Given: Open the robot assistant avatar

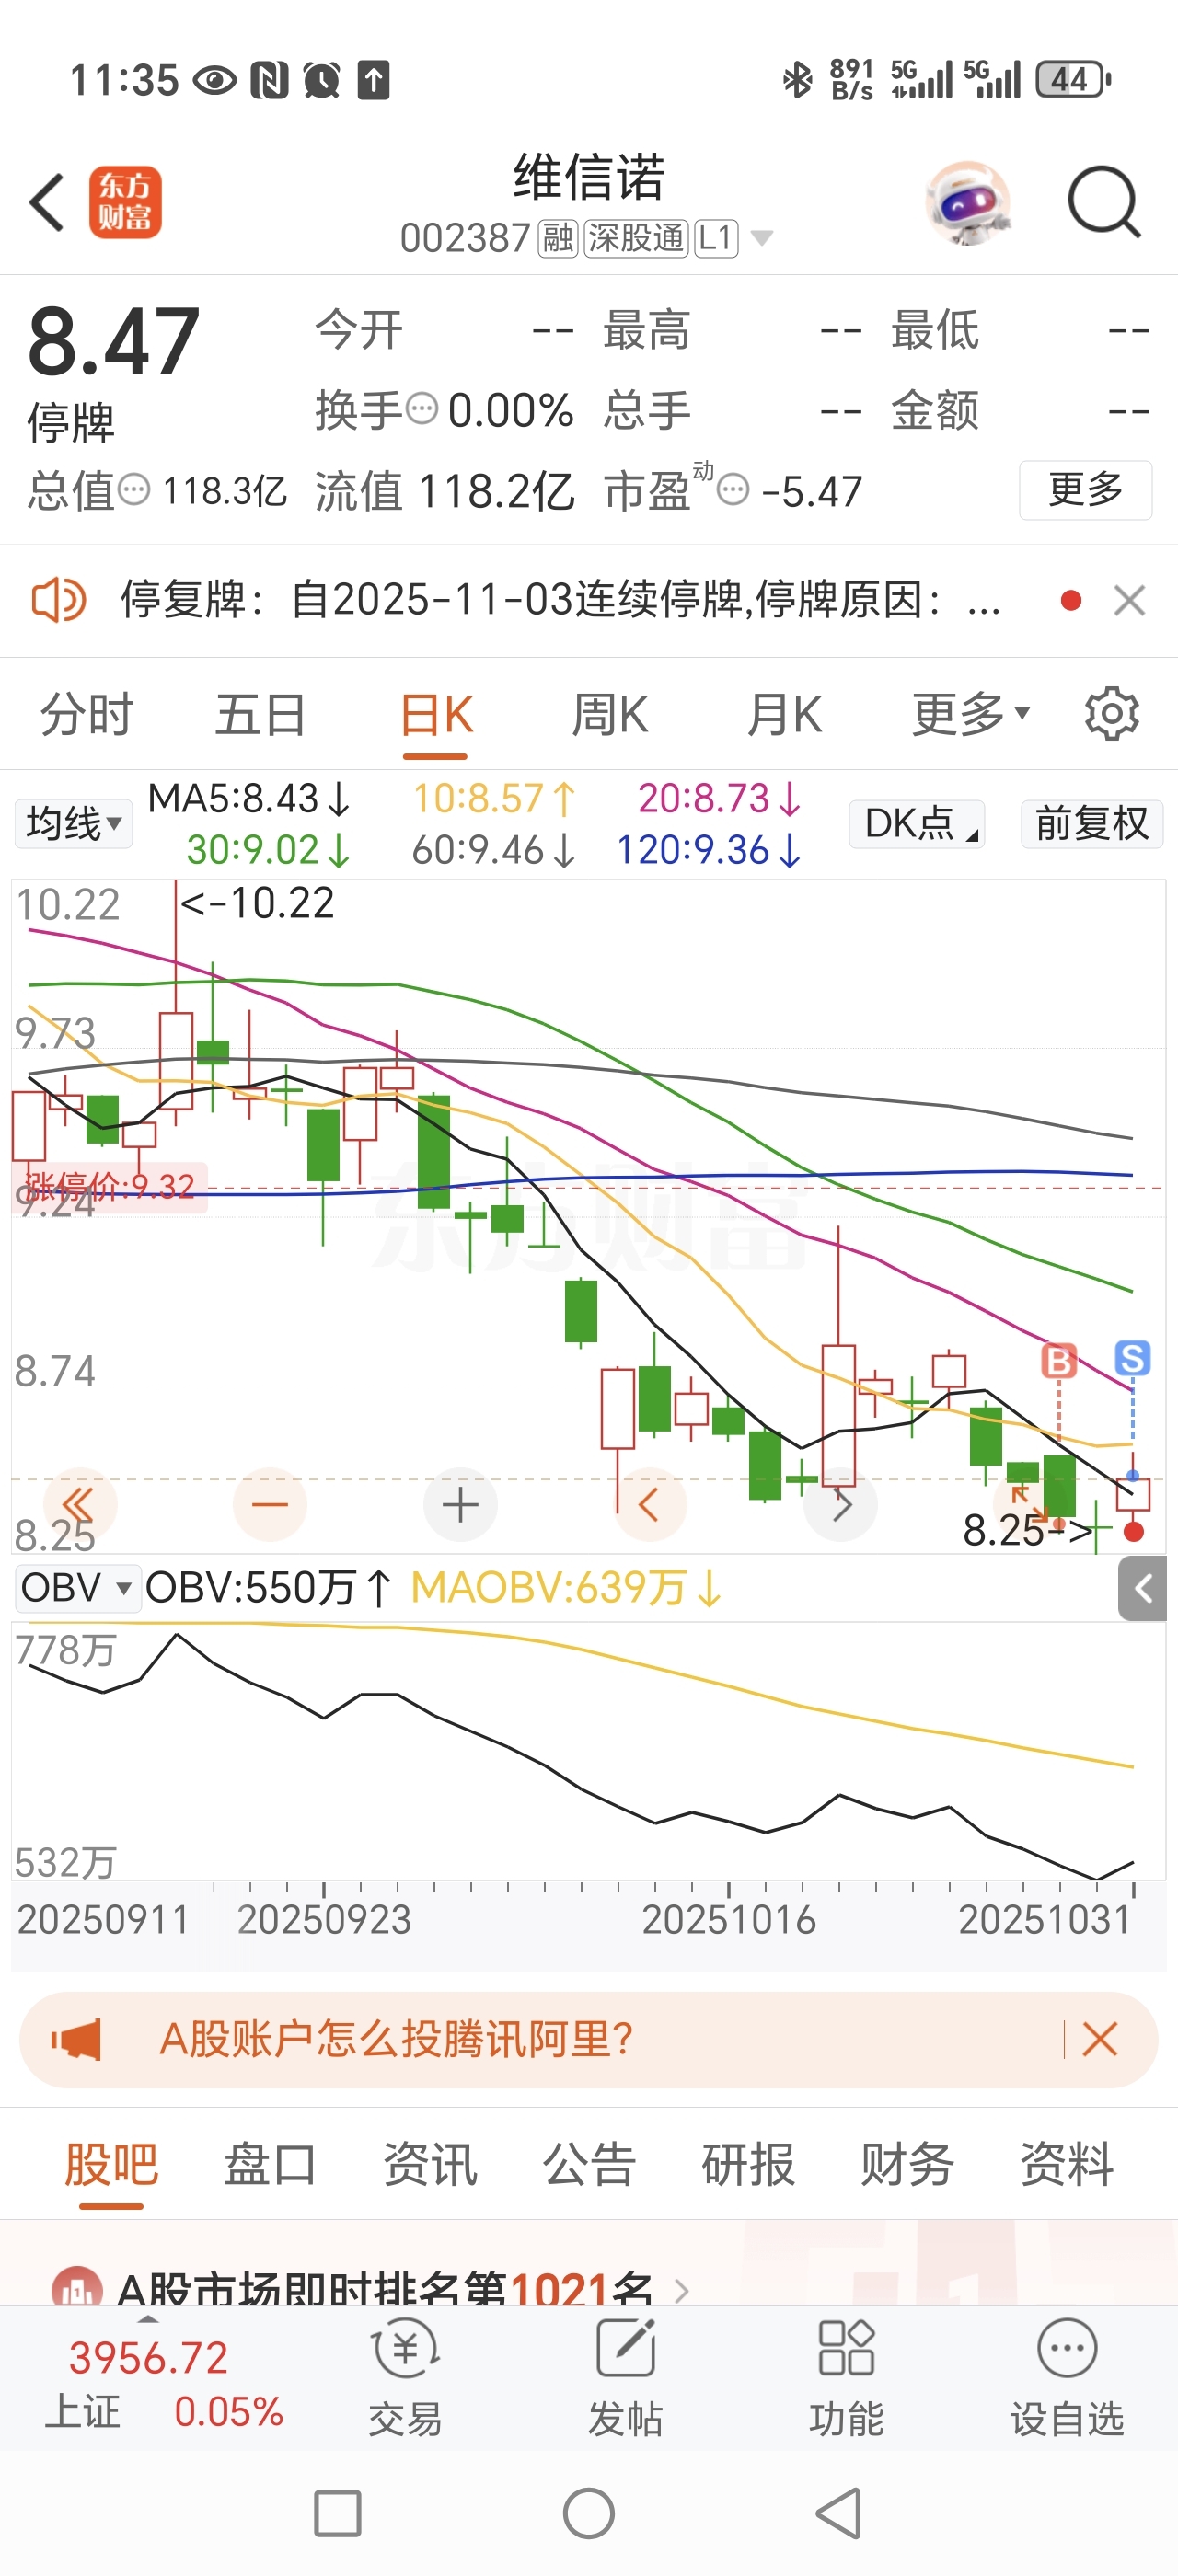Looking at the screenshot, I should 967,202.
